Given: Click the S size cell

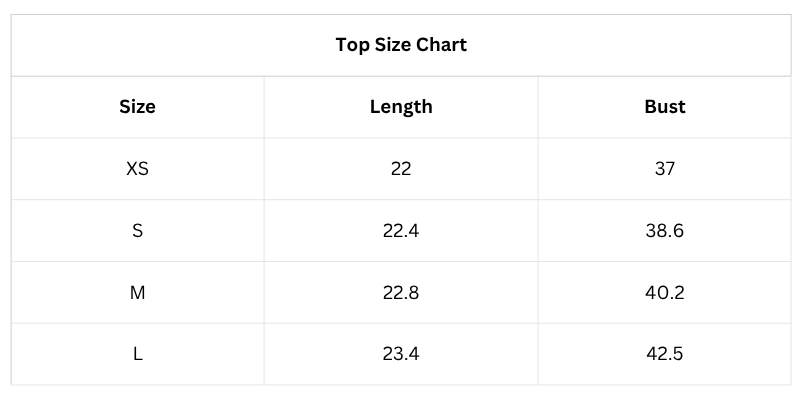Looking at the screenshot, I should tap(138, 231).
